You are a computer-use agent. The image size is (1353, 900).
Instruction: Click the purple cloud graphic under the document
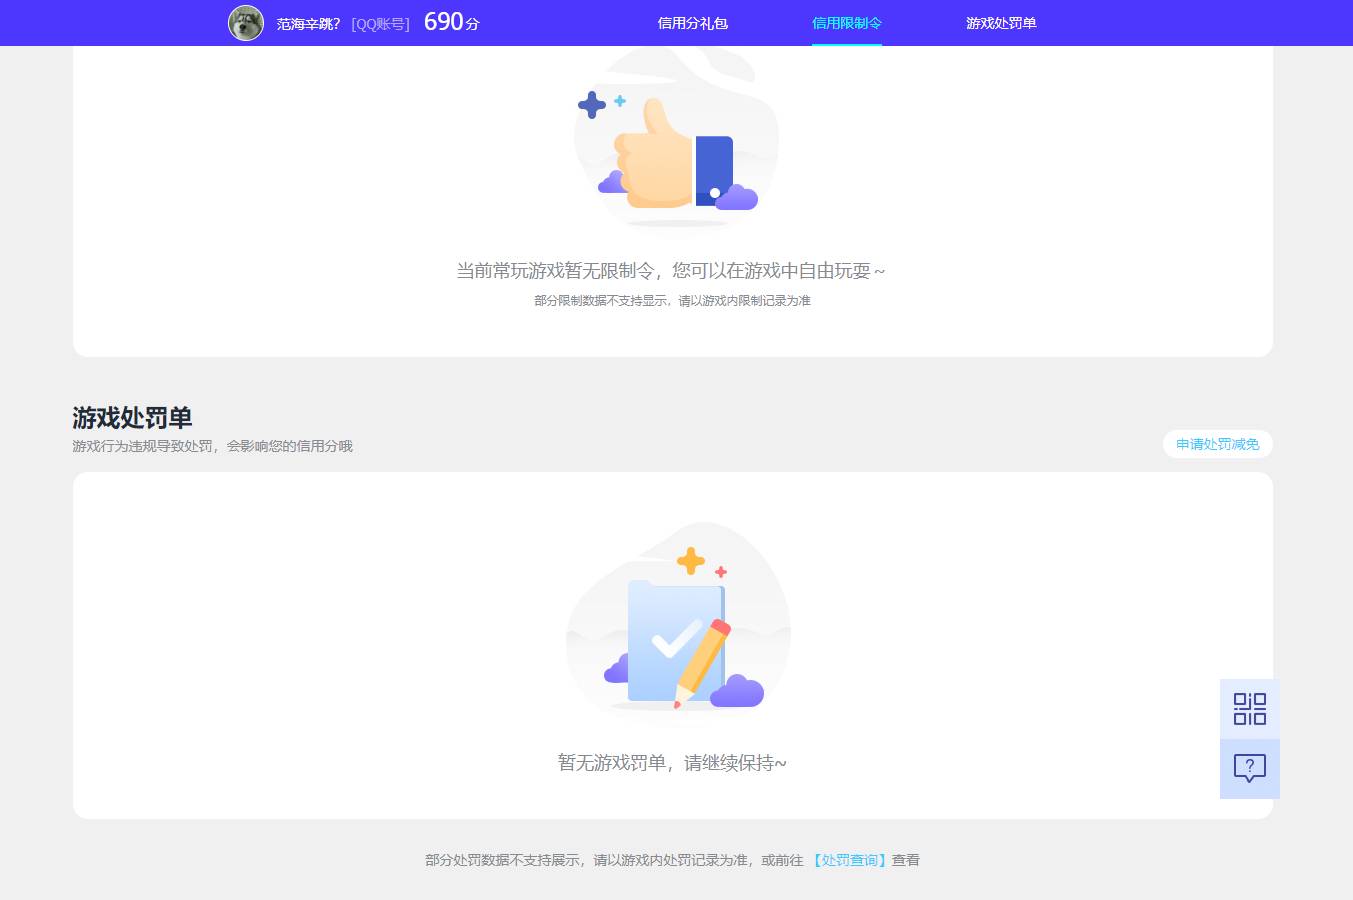click(738, 690)
